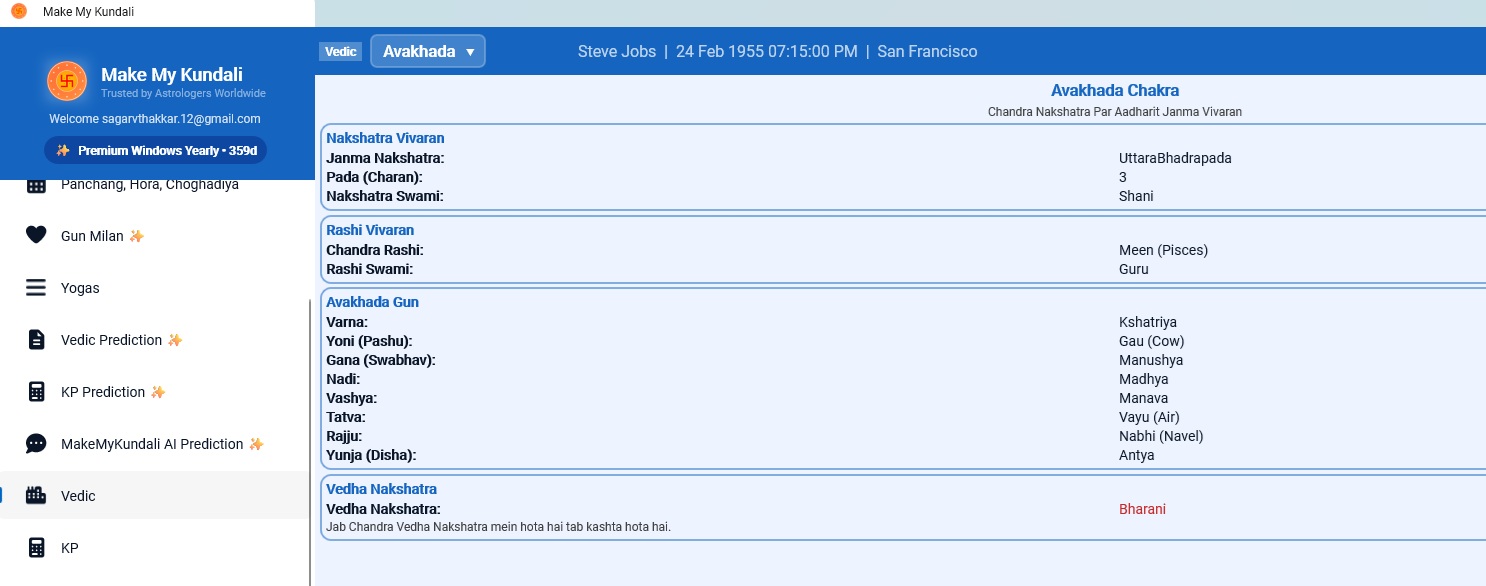1486x586 pixels.
Task: Click the sidebar vertical scrollbar
Action: [311, 440]
